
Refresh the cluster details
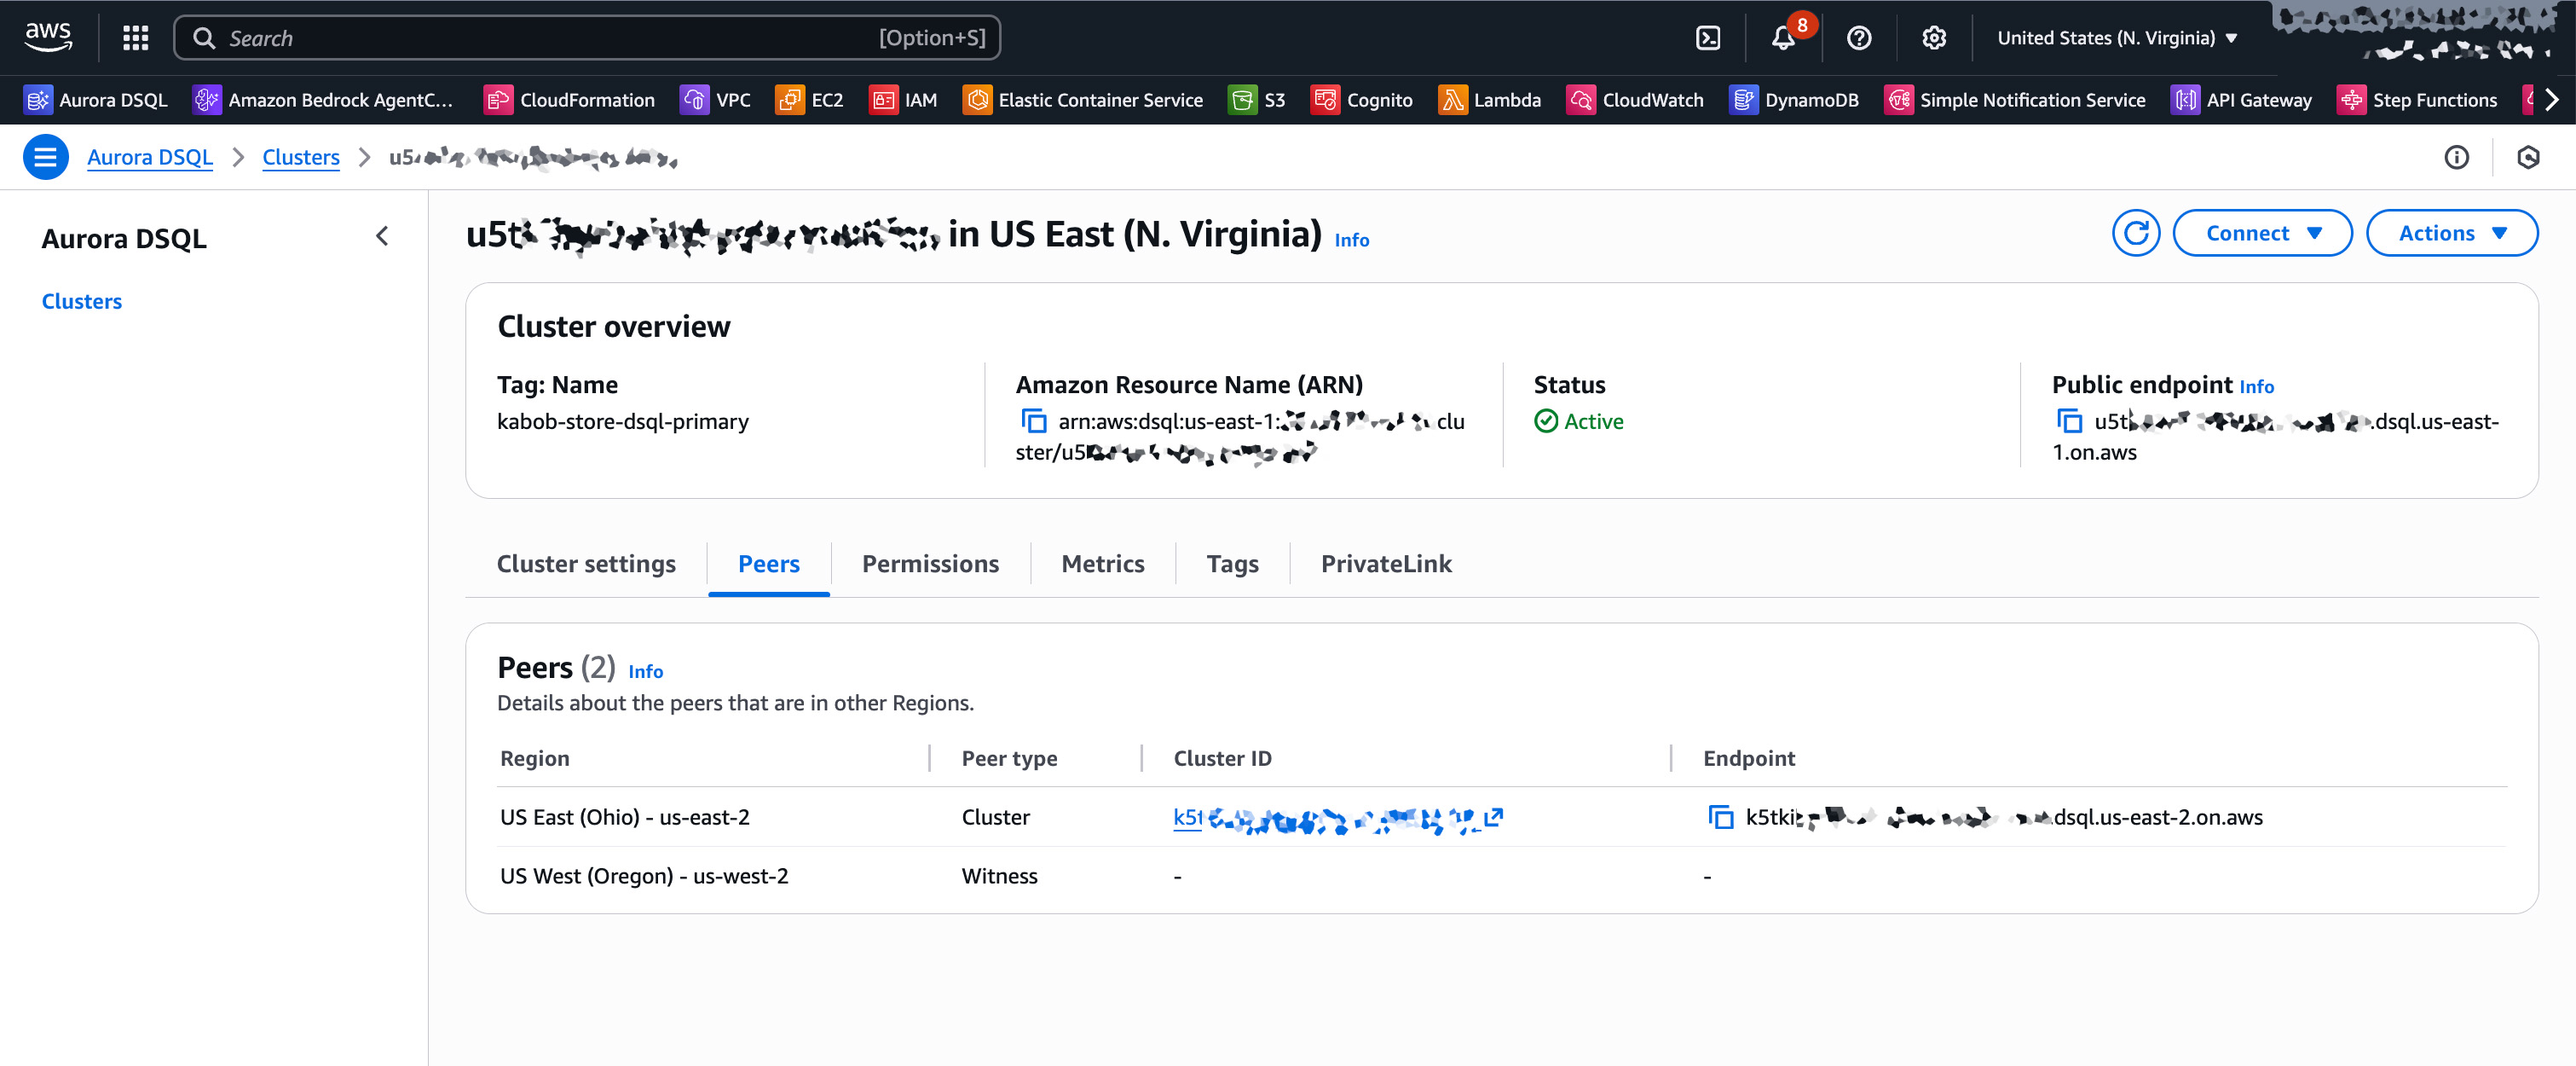(2136, 233)
